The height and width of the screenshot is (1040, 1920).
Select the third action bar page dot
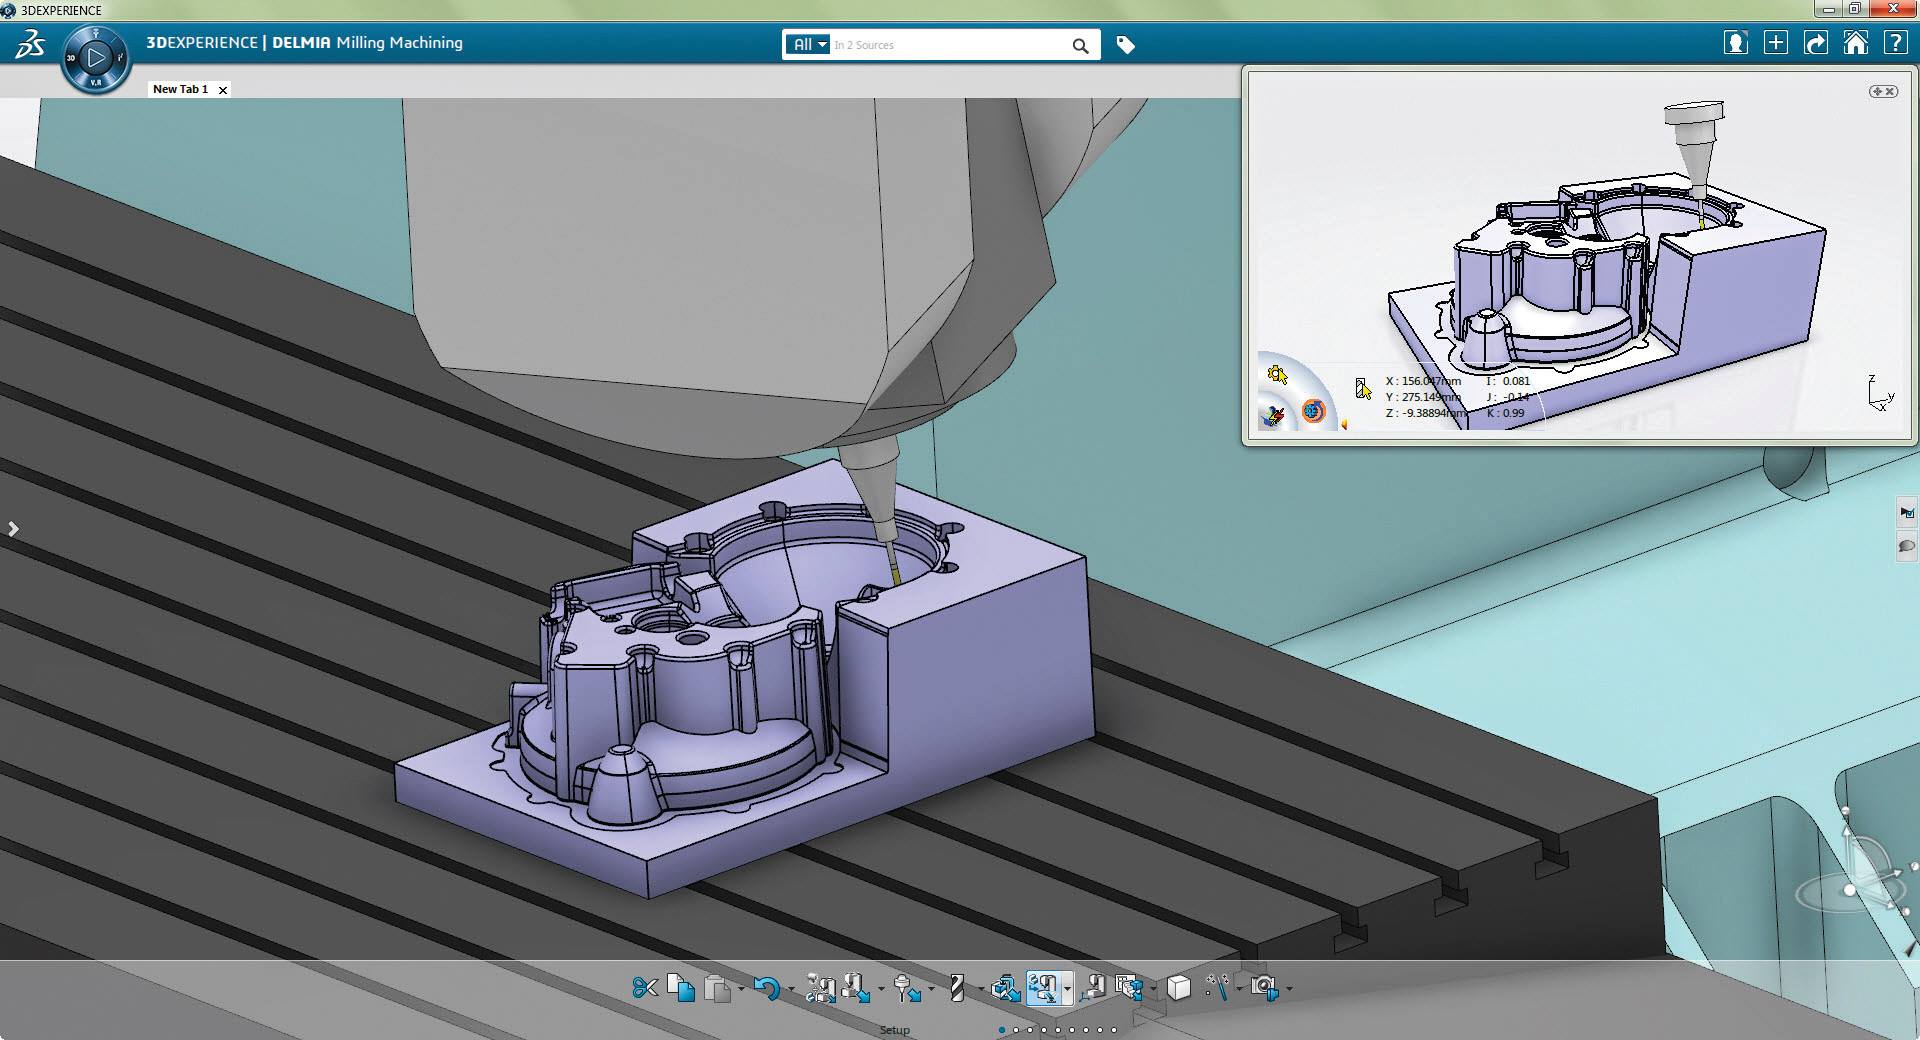pyautogui.click(x=1030, y=1030)
